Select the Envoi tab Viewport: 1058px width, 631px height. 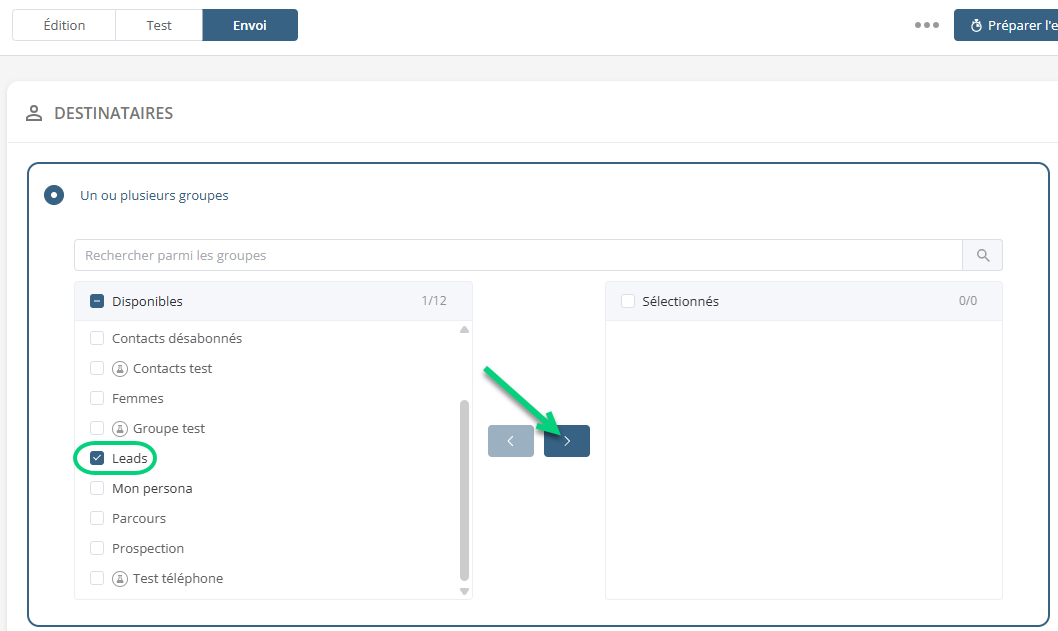coord(250,25)
